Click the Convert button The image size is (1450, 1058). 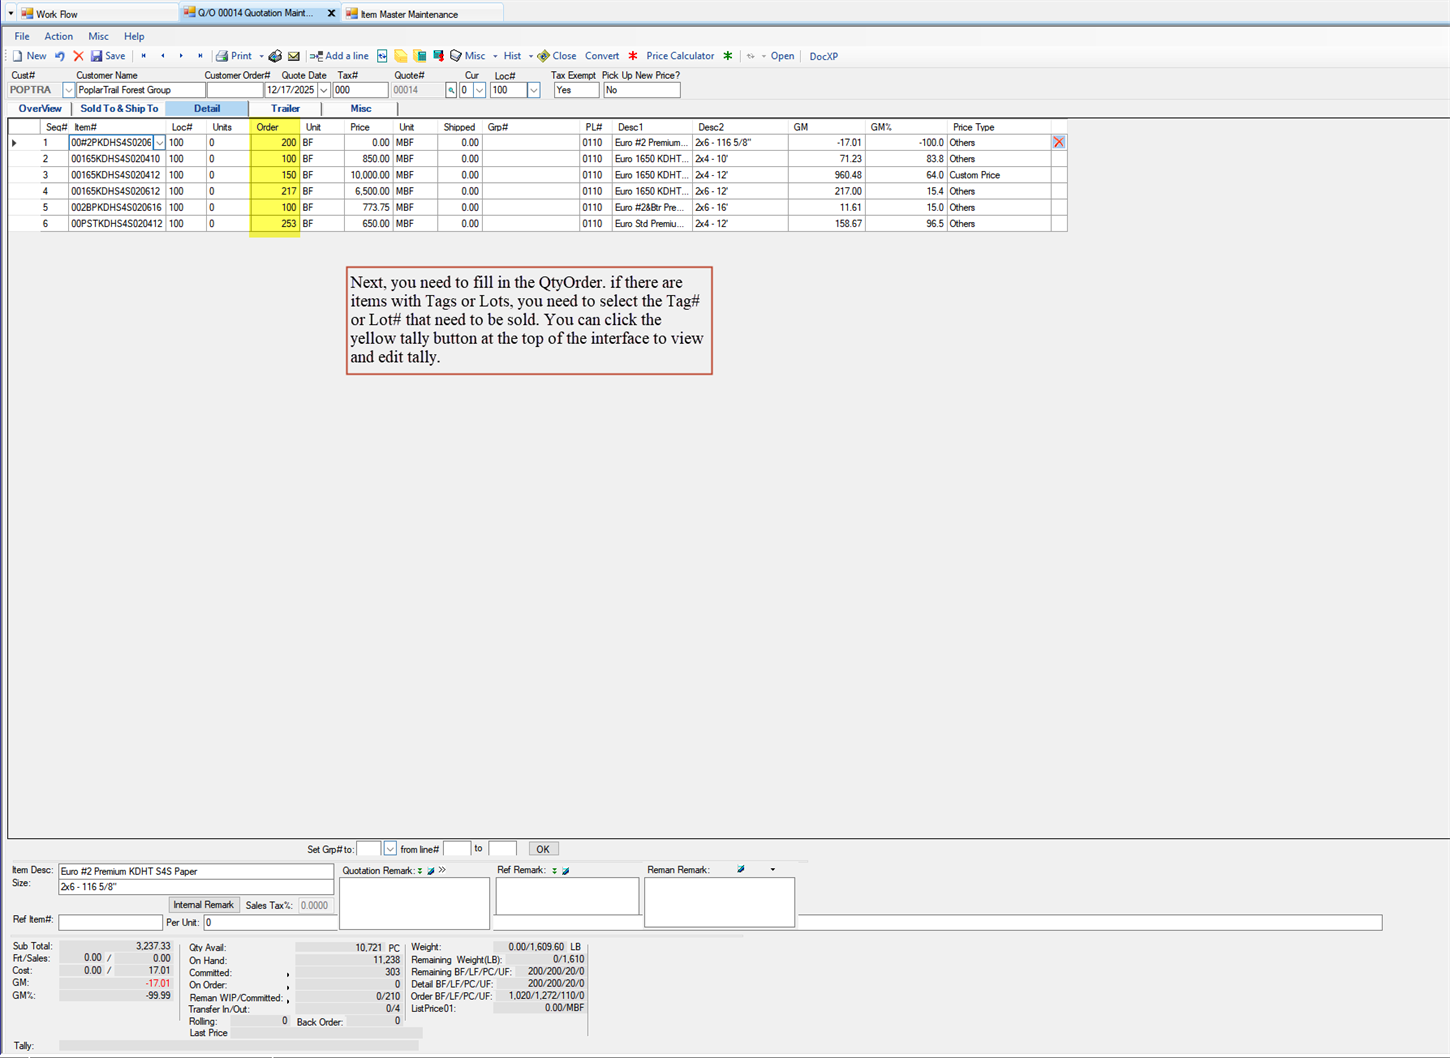pos(602,55)
